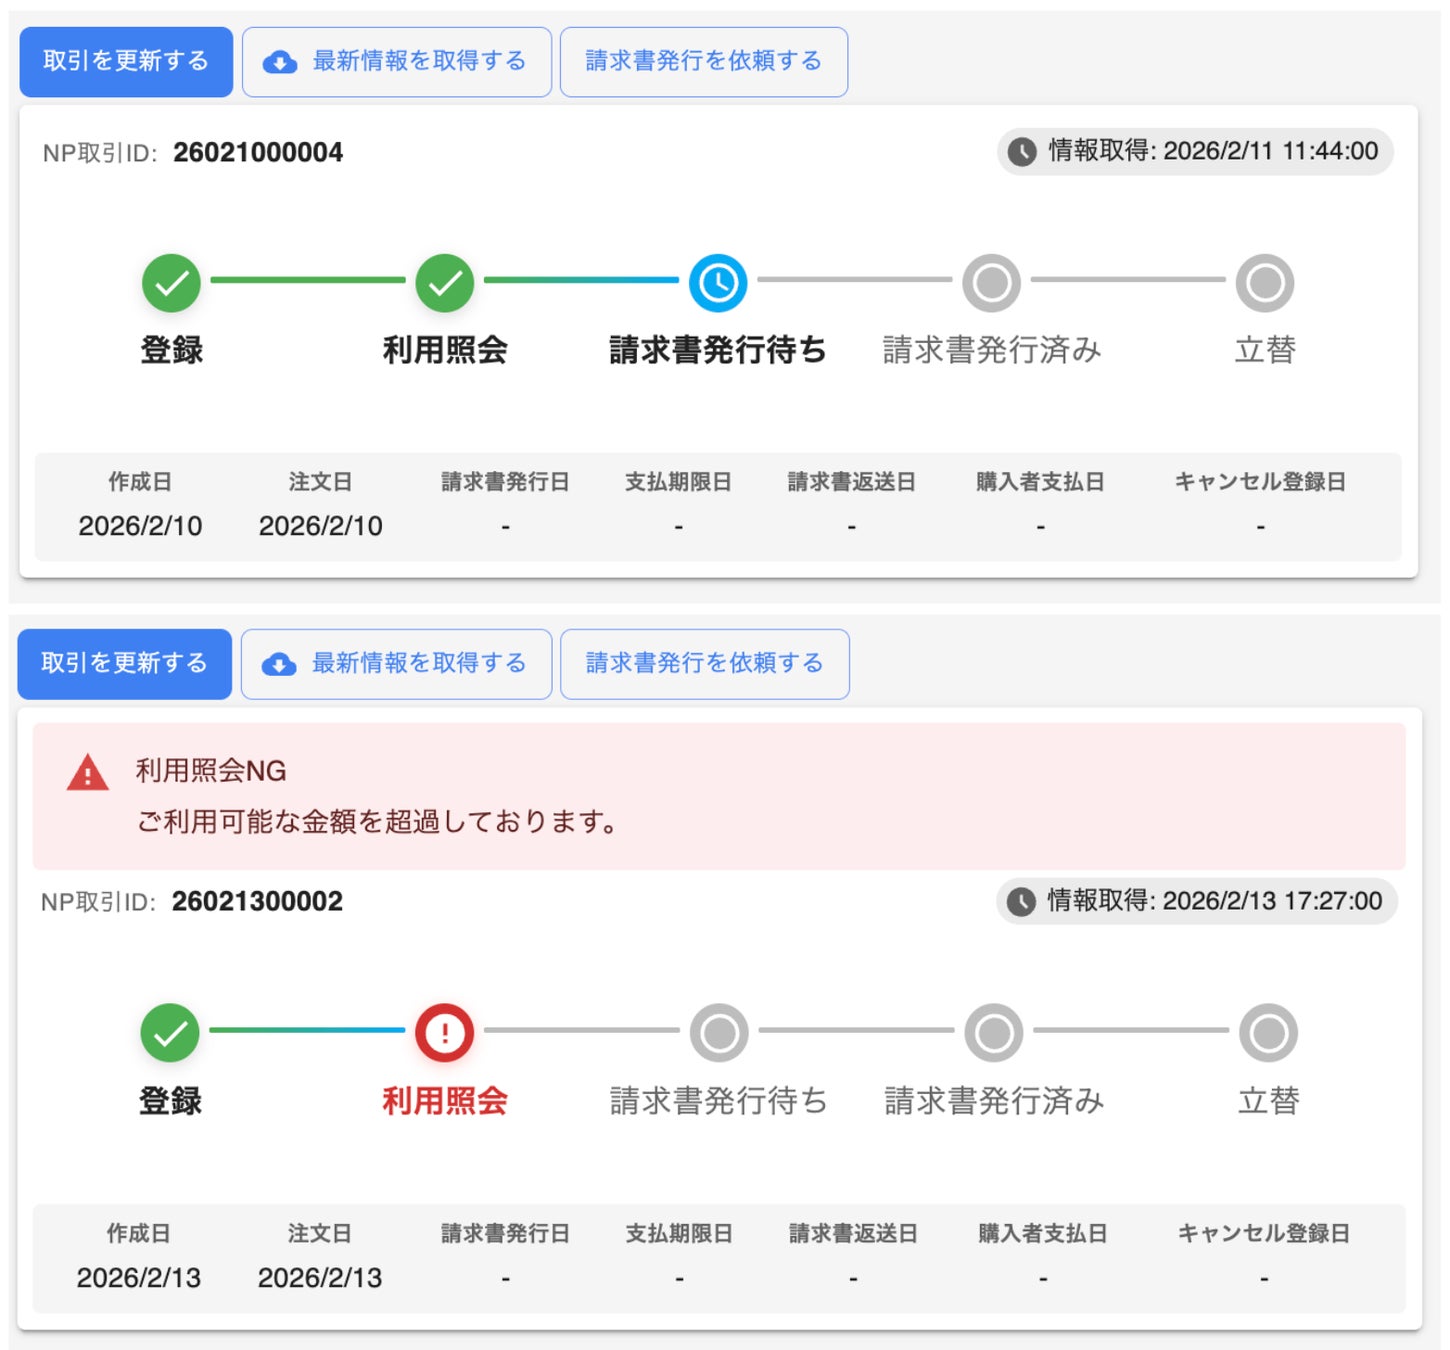
Task: Click the clock icon beside 2026/2/11 11:44:00
Action: 1022,152
